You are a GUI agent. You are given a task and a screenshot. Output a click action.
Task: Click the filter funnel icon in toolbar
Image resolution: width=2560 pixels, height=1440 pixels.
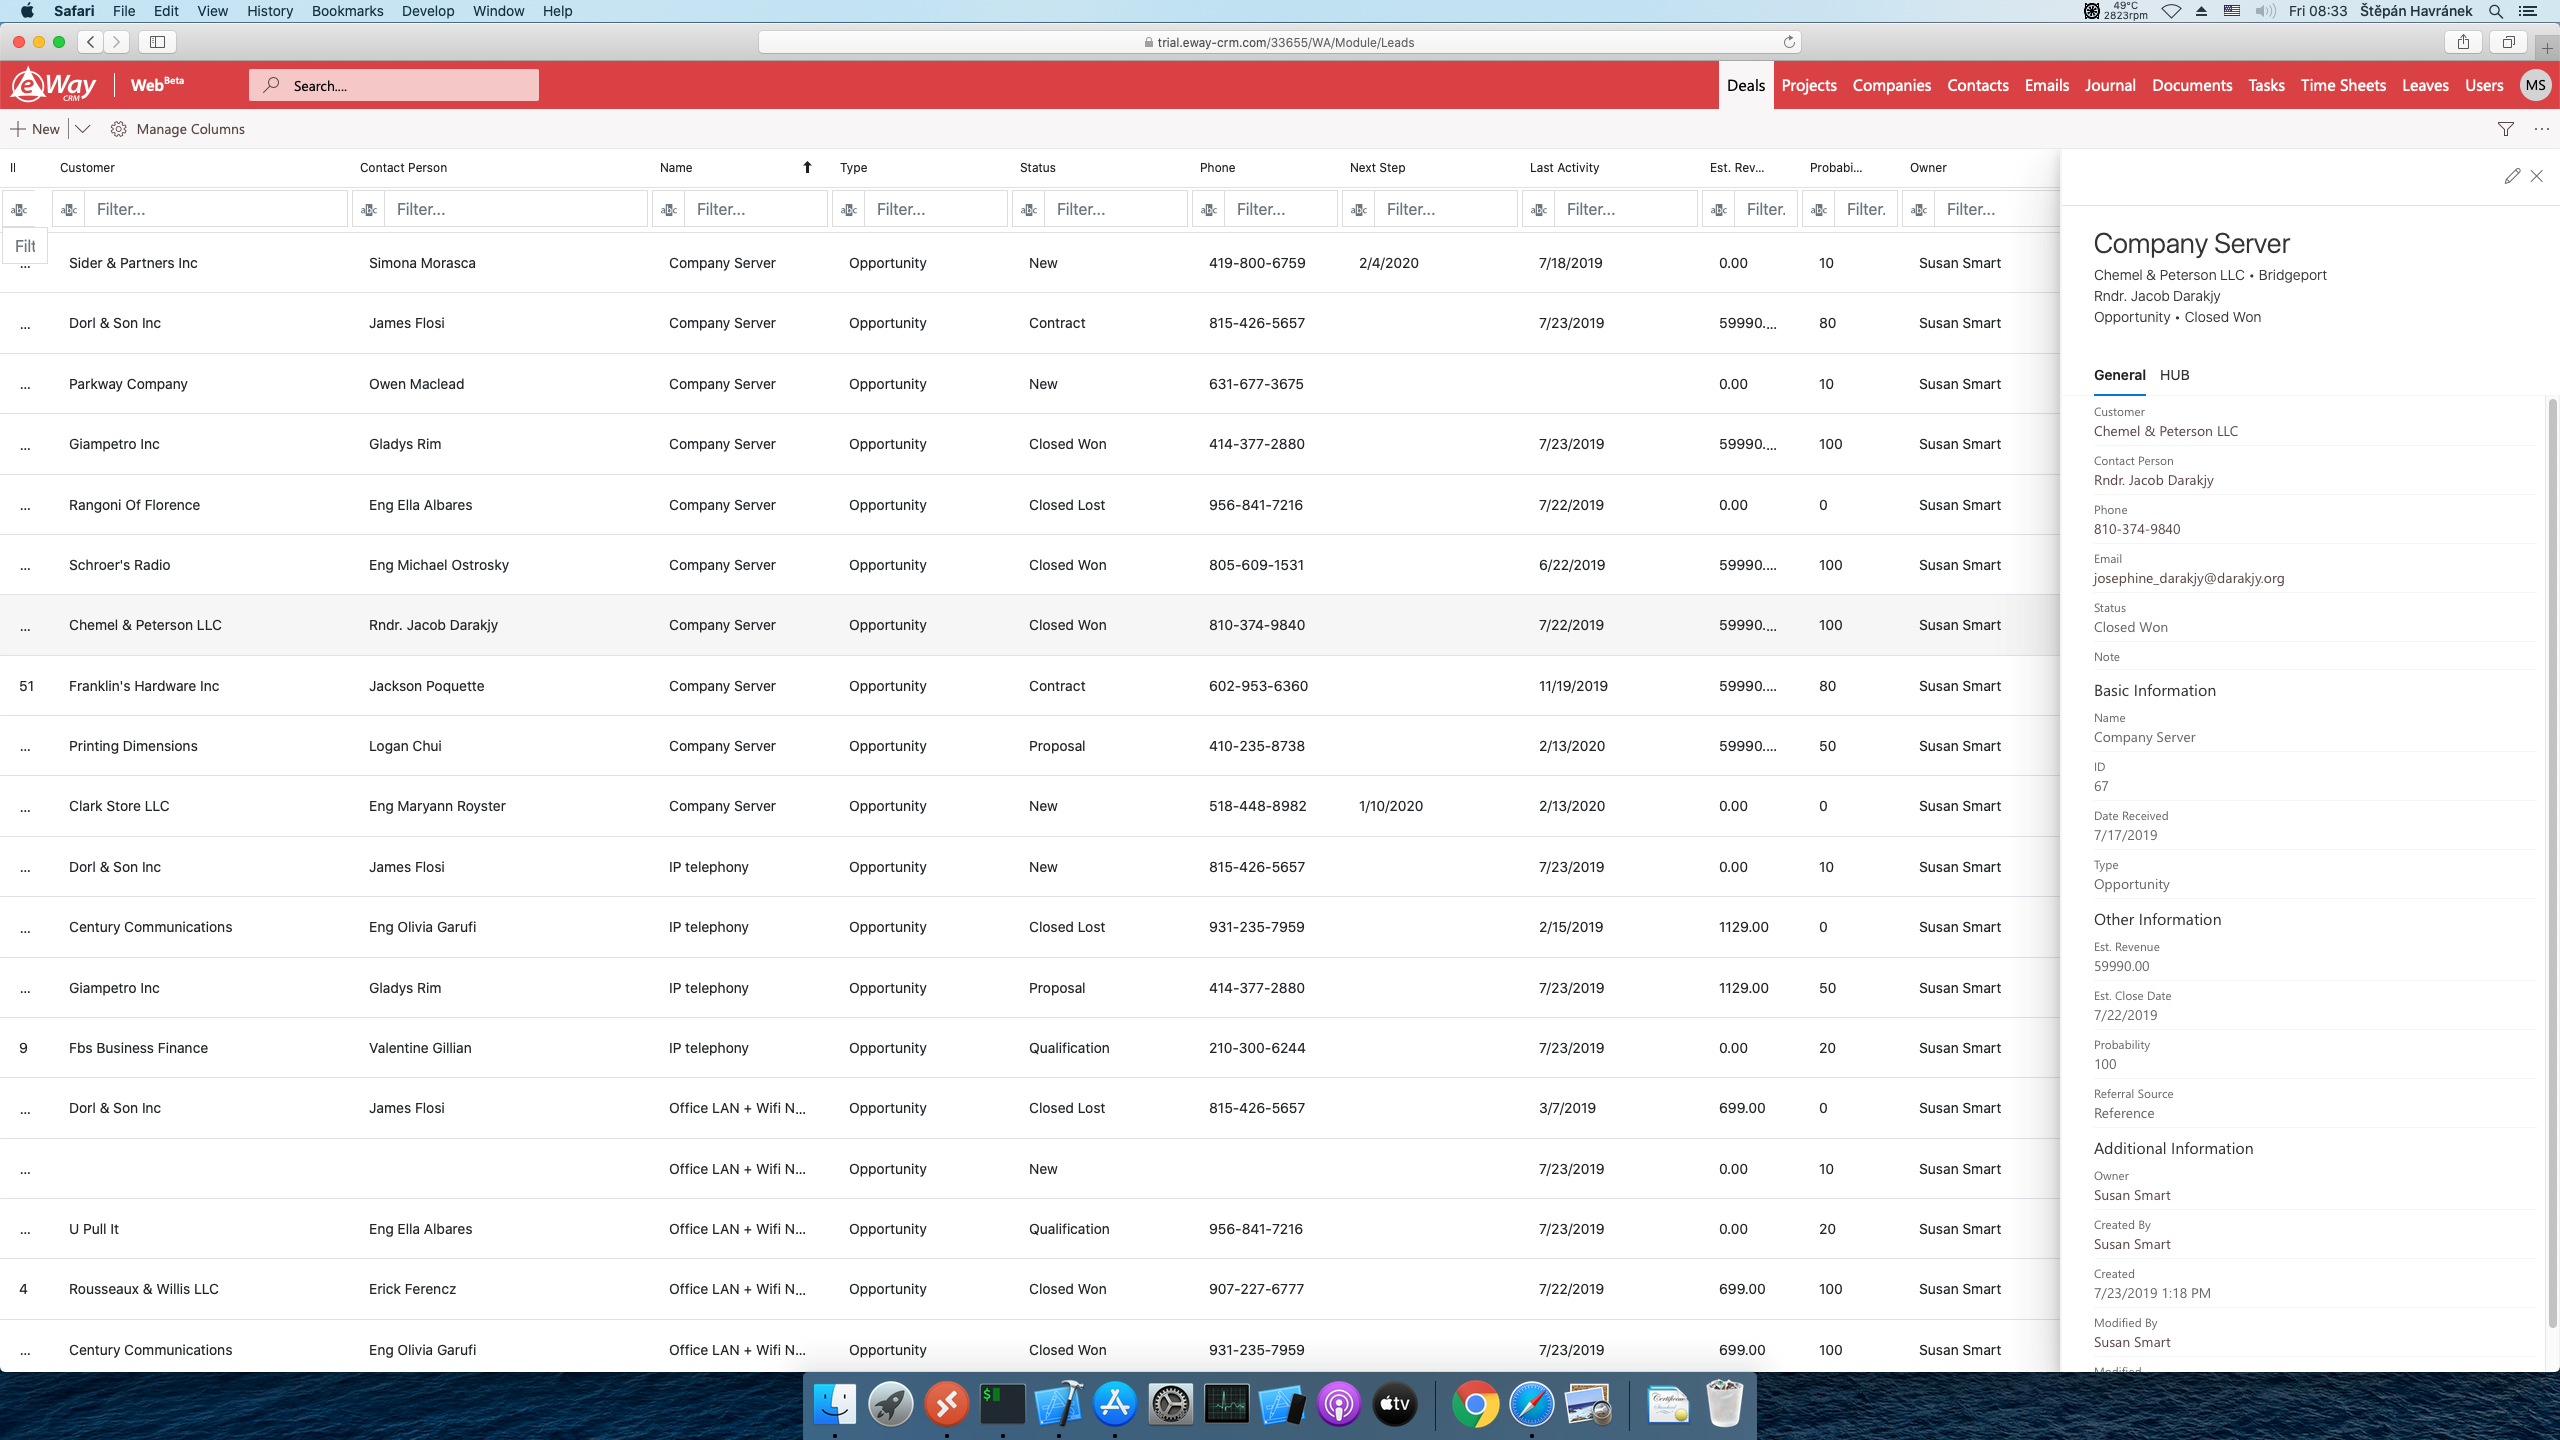[2506, 129]
